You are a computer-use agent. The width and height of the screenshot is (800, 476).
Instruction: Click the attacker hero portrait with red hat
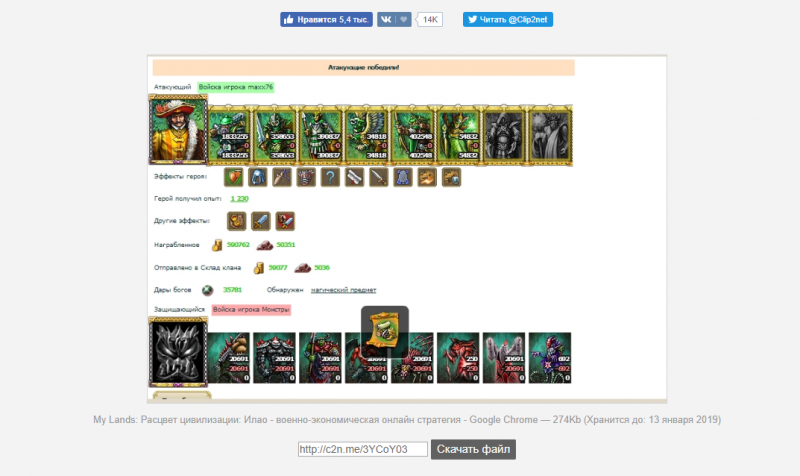point(178,130)
